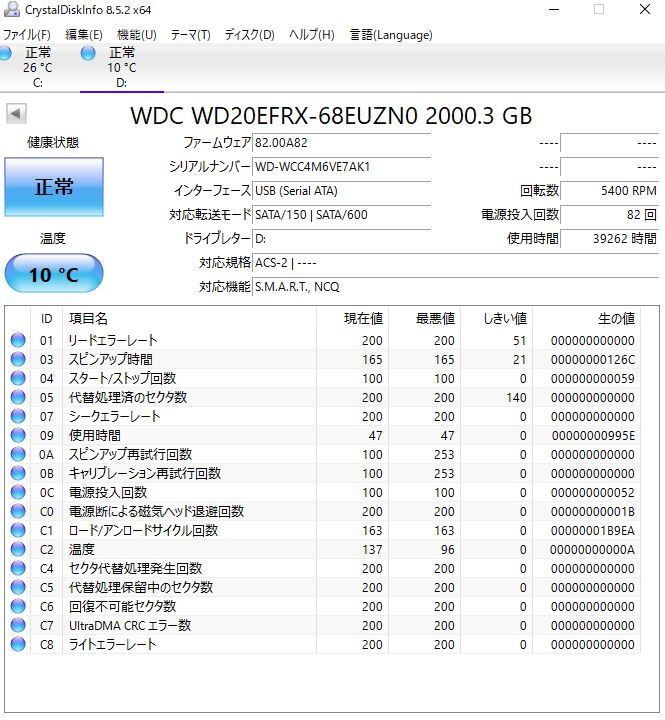665x720 pixels.
Task: Click raw value 00000001B9EA
Action: [592, 530]
